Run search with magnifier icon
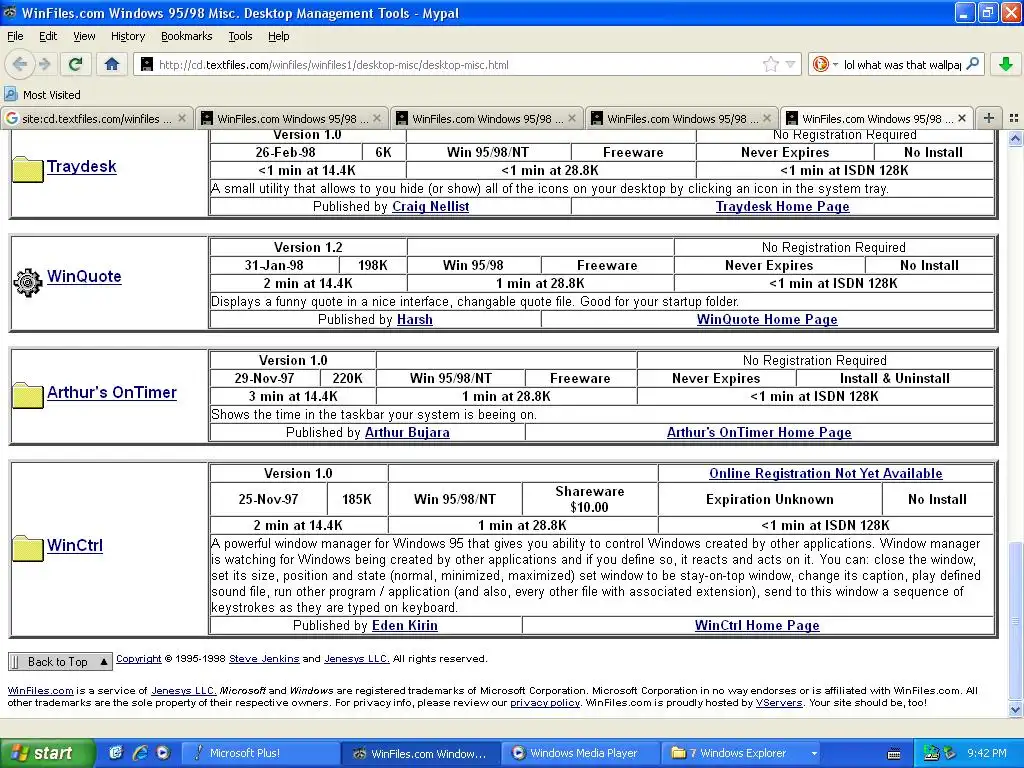 point(972,64)
